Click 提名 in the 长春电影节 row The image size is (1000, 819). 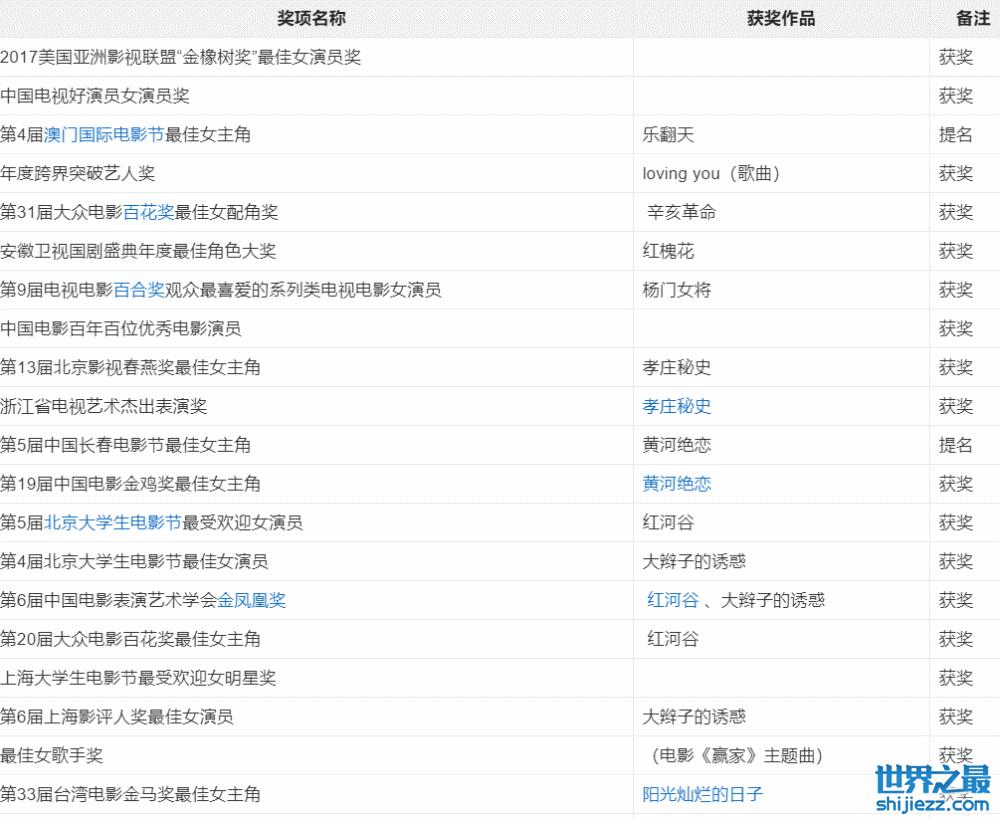[955, 445]
